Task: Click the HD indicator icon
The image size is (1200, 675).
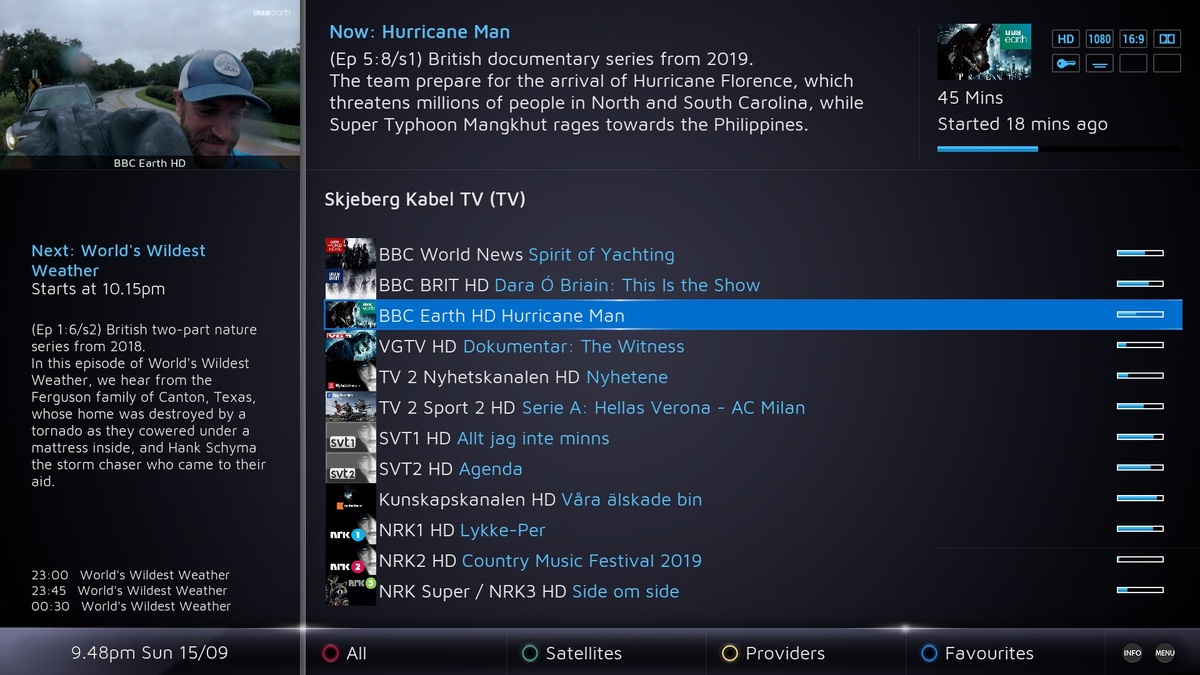Action: click(x=1066, y=39)
